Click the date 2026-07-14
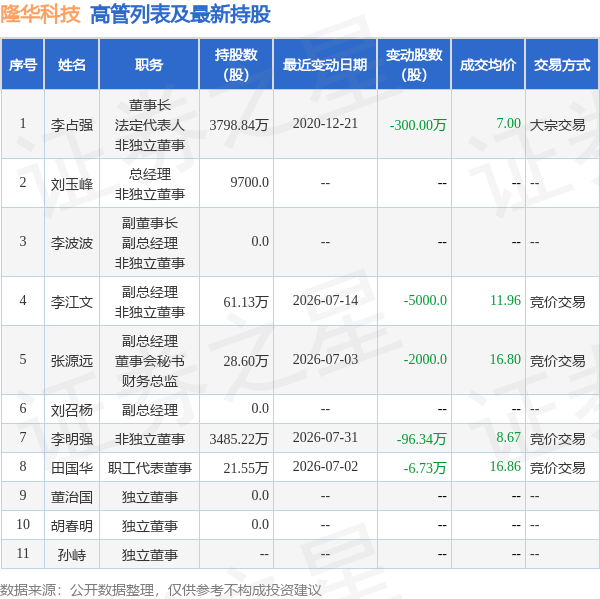 click(325, 300)
